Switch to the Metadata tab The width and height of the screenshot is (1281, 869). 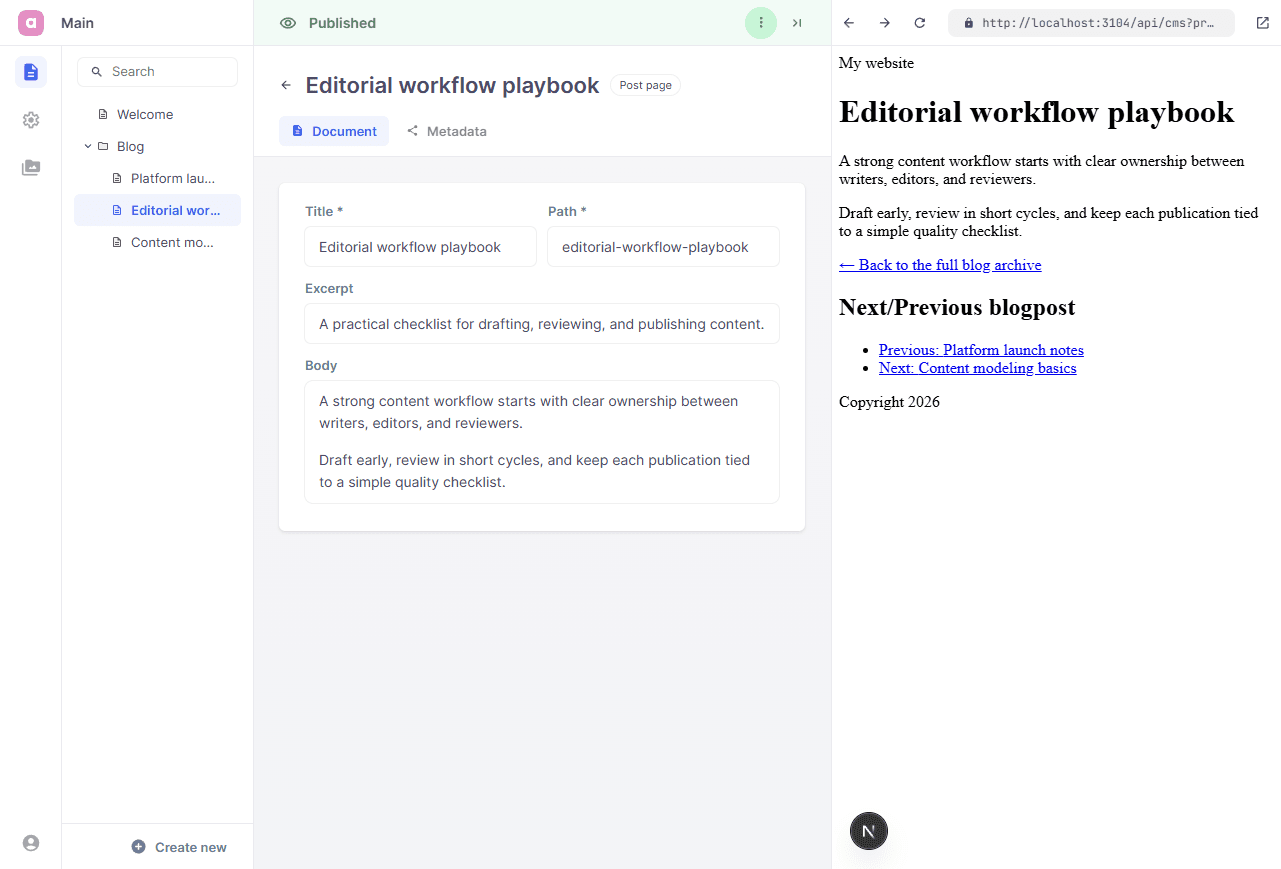[447, 131]
